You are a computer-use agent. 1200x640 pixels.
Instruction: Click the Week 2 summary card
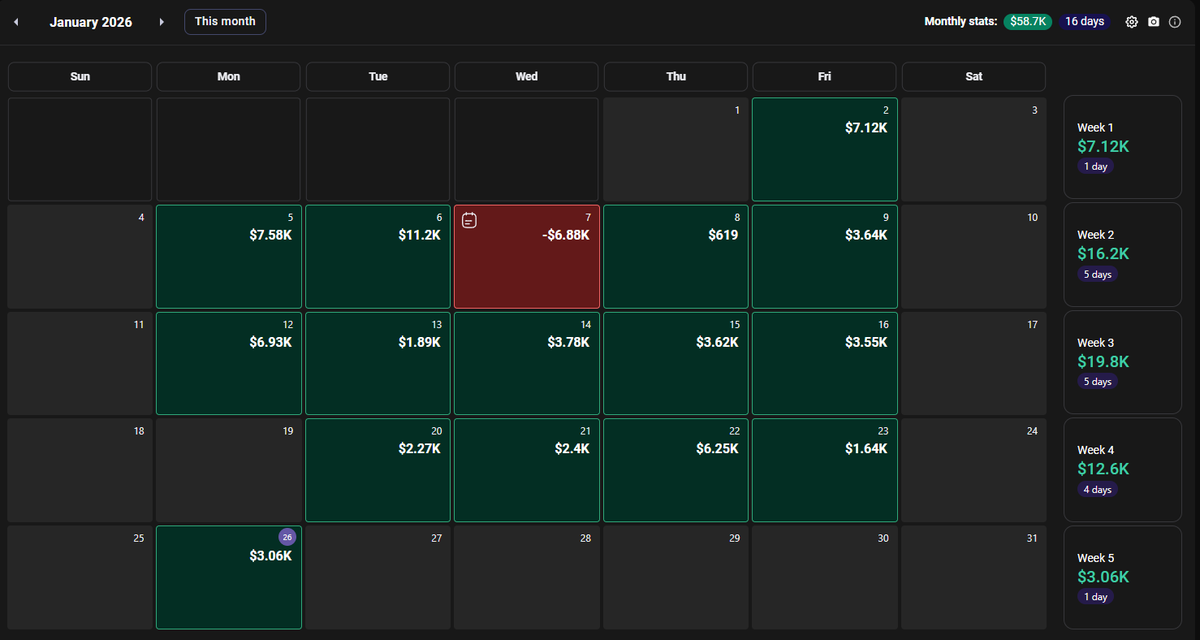[x=1123, y=254]
